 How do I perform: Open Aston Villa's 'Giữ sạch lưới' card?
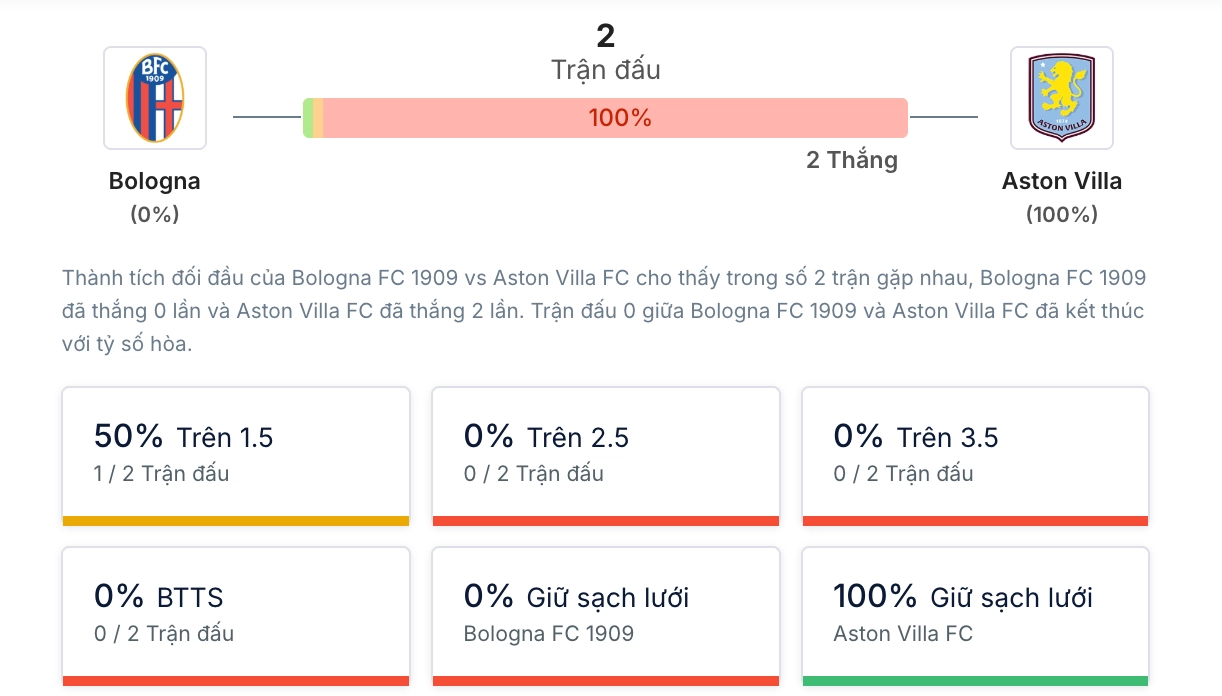pos(974,615)
